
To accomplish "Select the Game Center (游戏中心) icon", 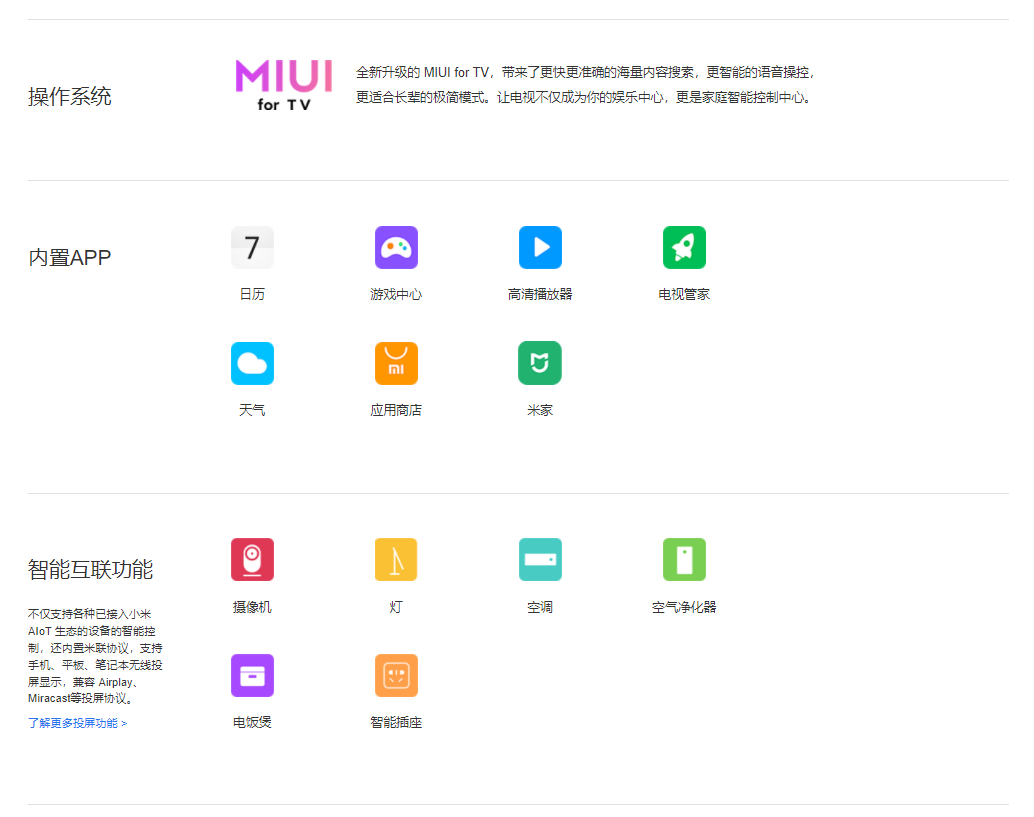I will pos(396,247).
